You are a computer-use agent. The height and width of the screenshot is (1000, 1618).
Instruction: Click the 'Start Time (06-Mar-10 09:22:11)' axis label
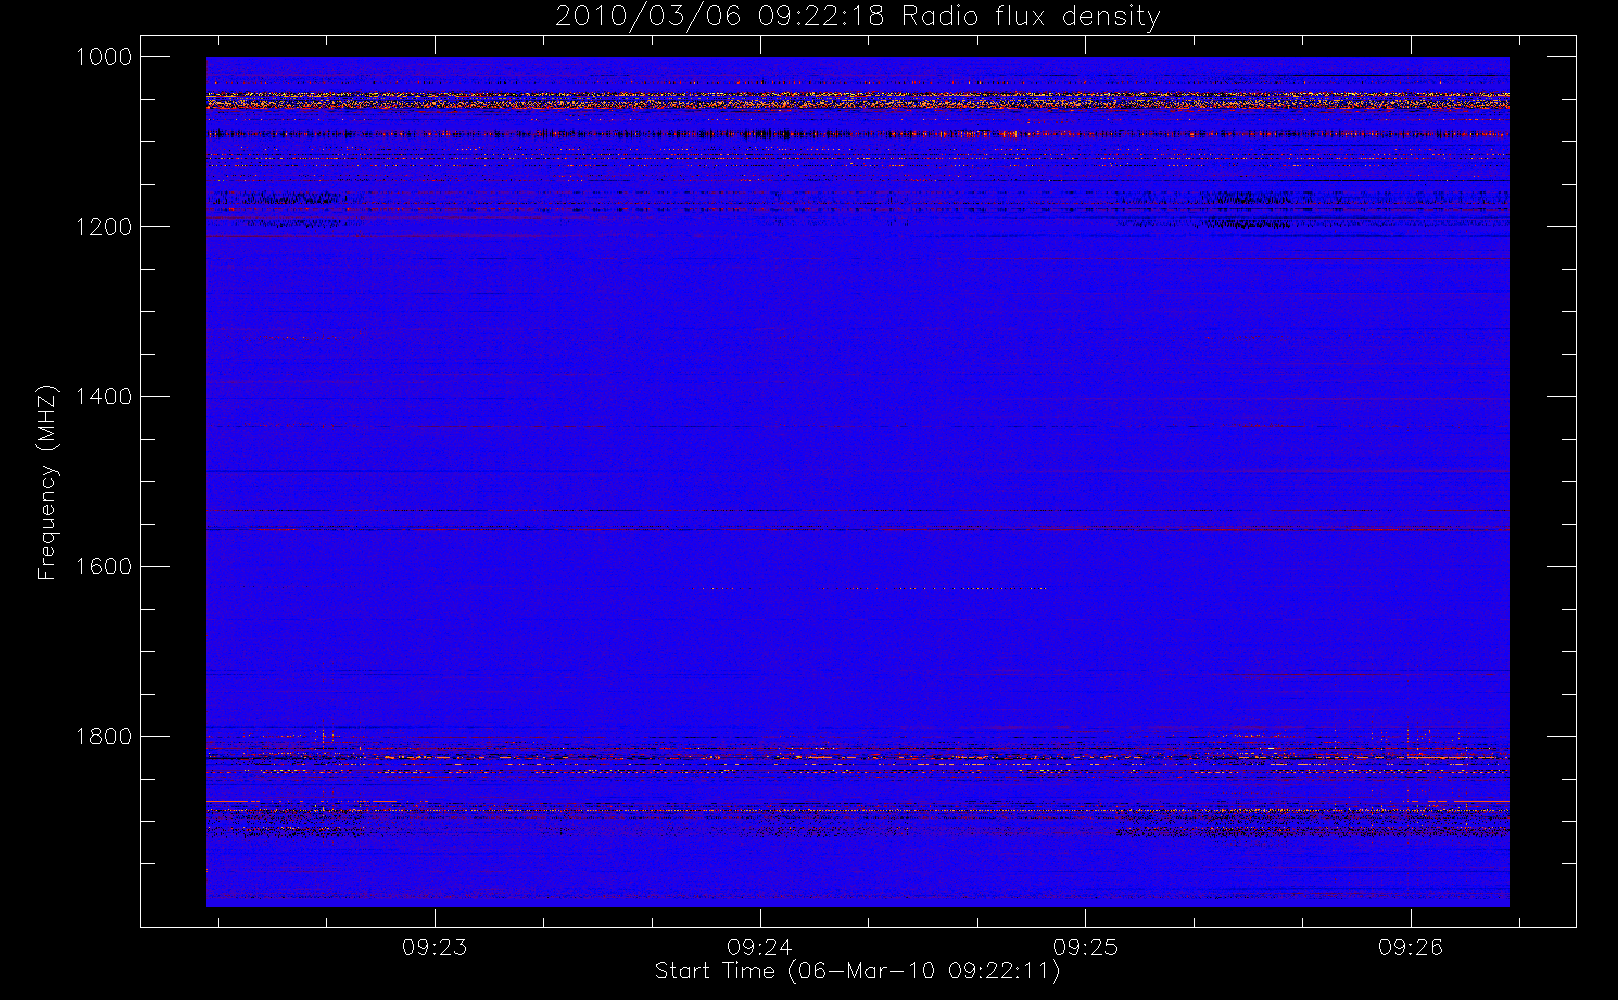(857, 971)
